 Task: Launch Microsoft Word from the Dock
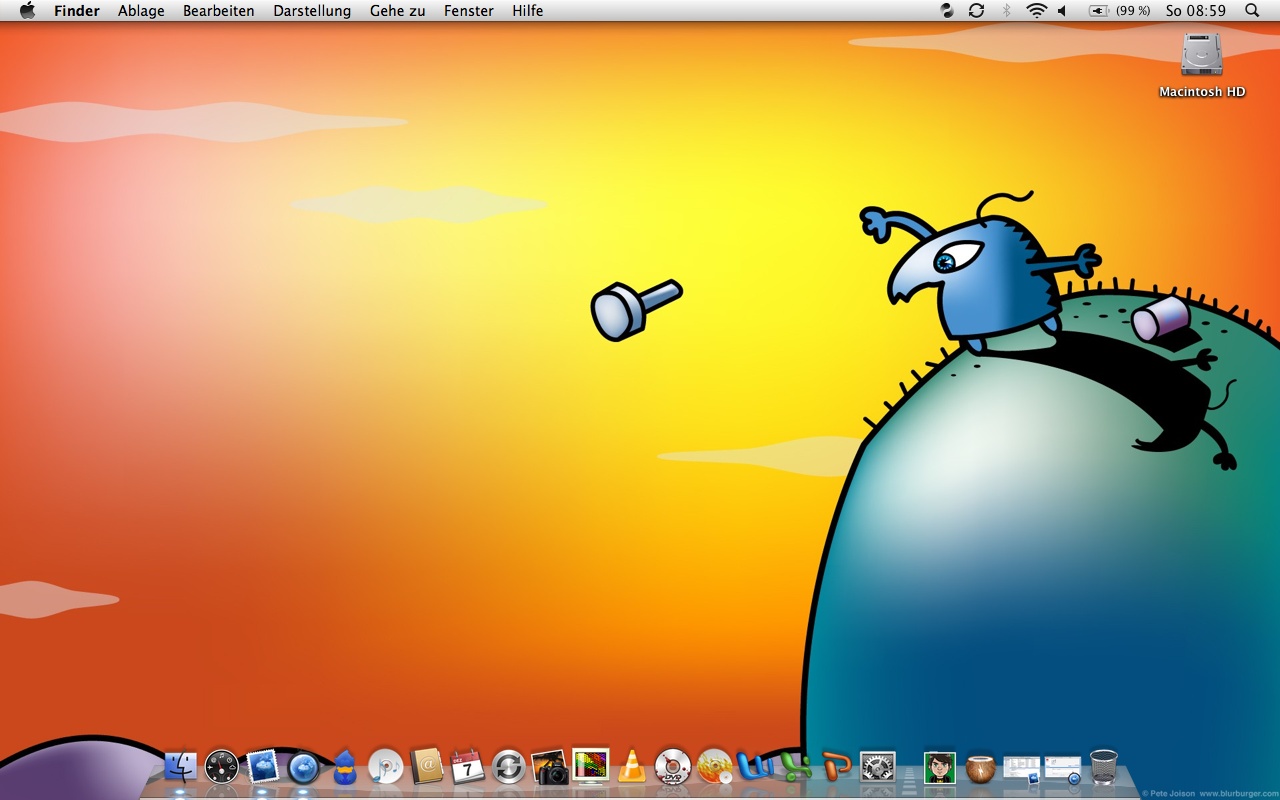[755, 767]
